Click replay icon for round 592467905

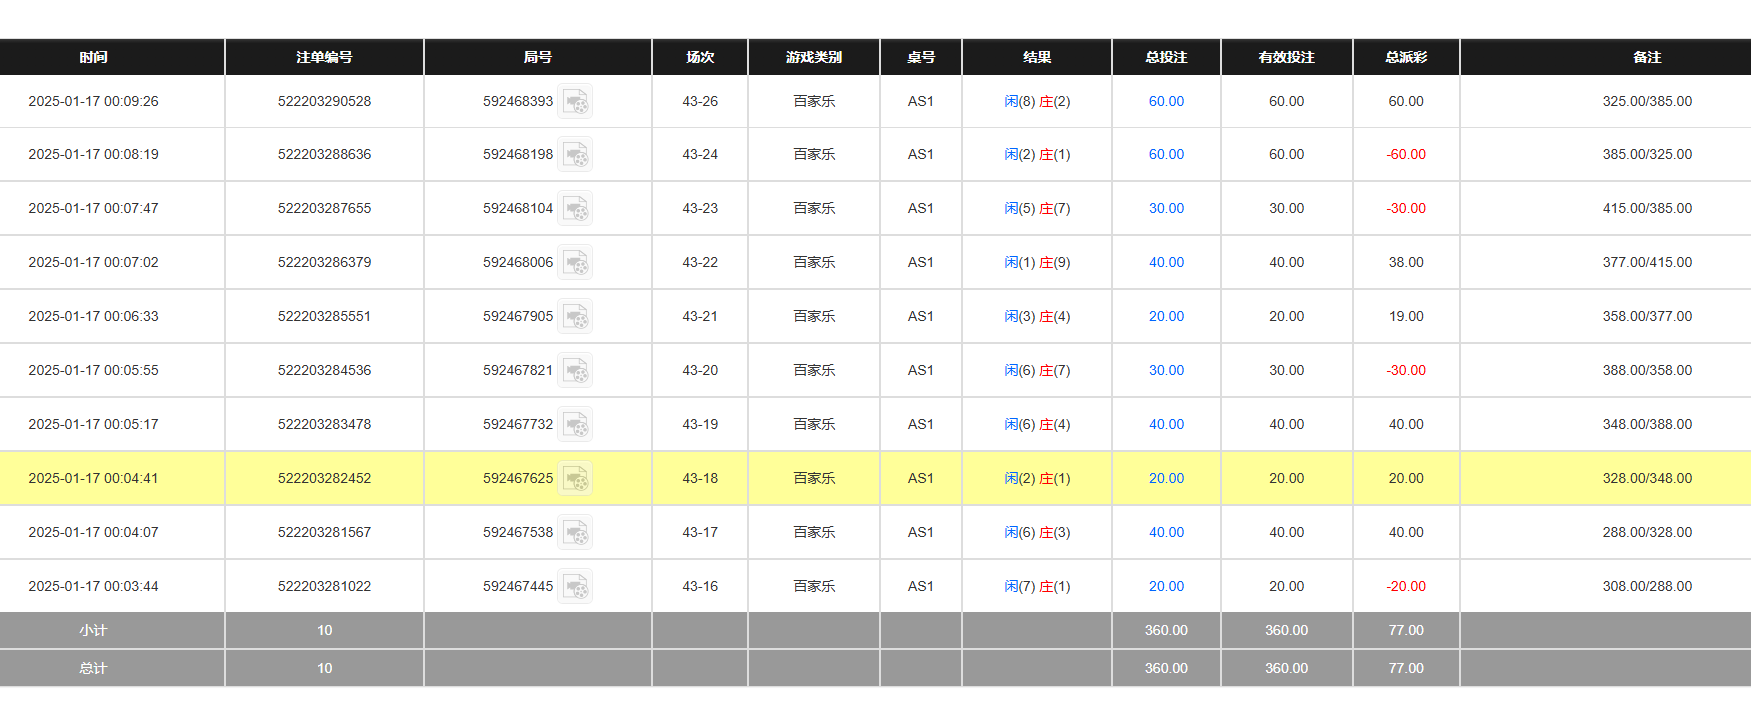(x=575, y=317)
